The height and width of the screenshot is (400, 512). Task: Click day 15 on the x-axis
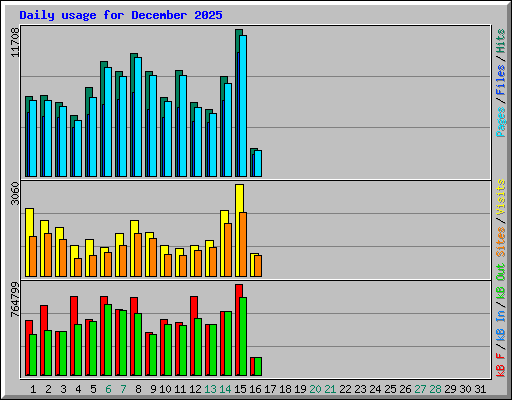tap(240, 389)
